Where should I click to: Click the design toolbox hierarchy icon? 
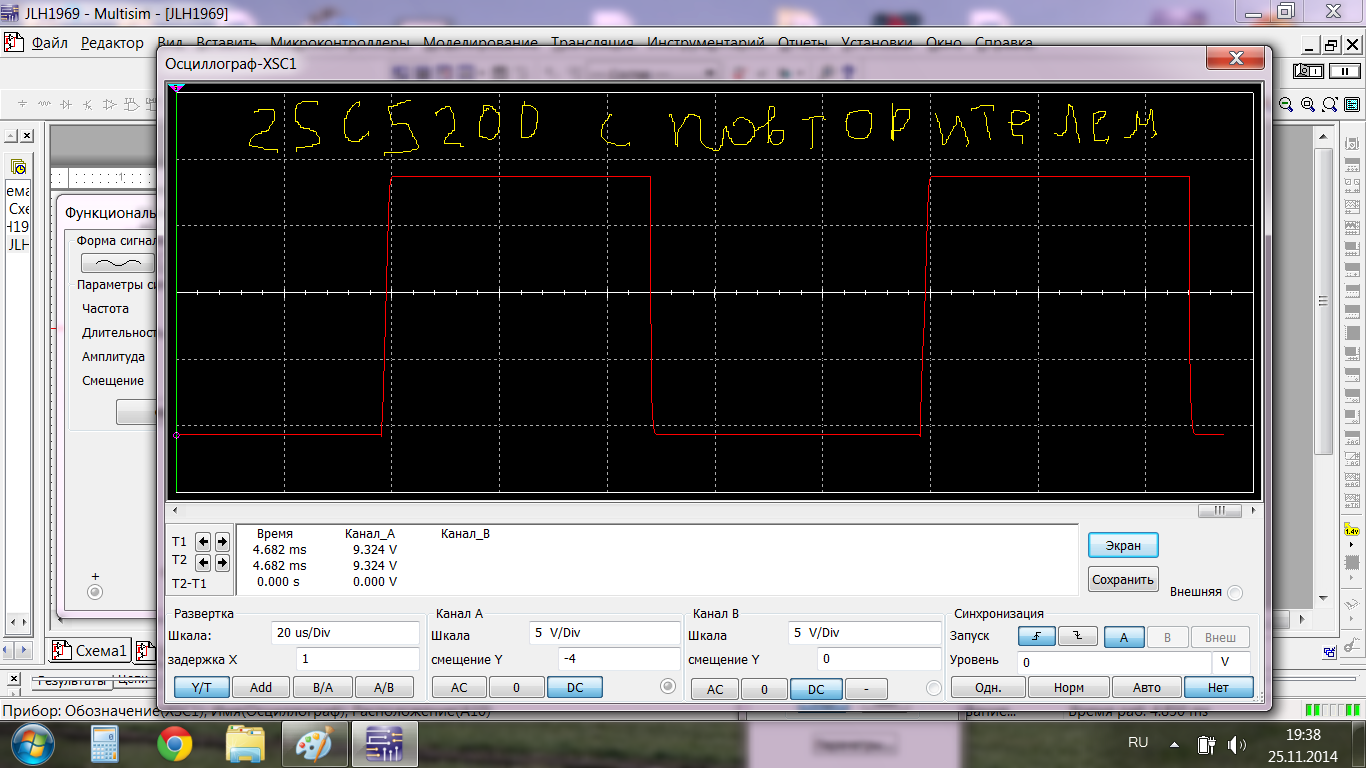[19, 167]
